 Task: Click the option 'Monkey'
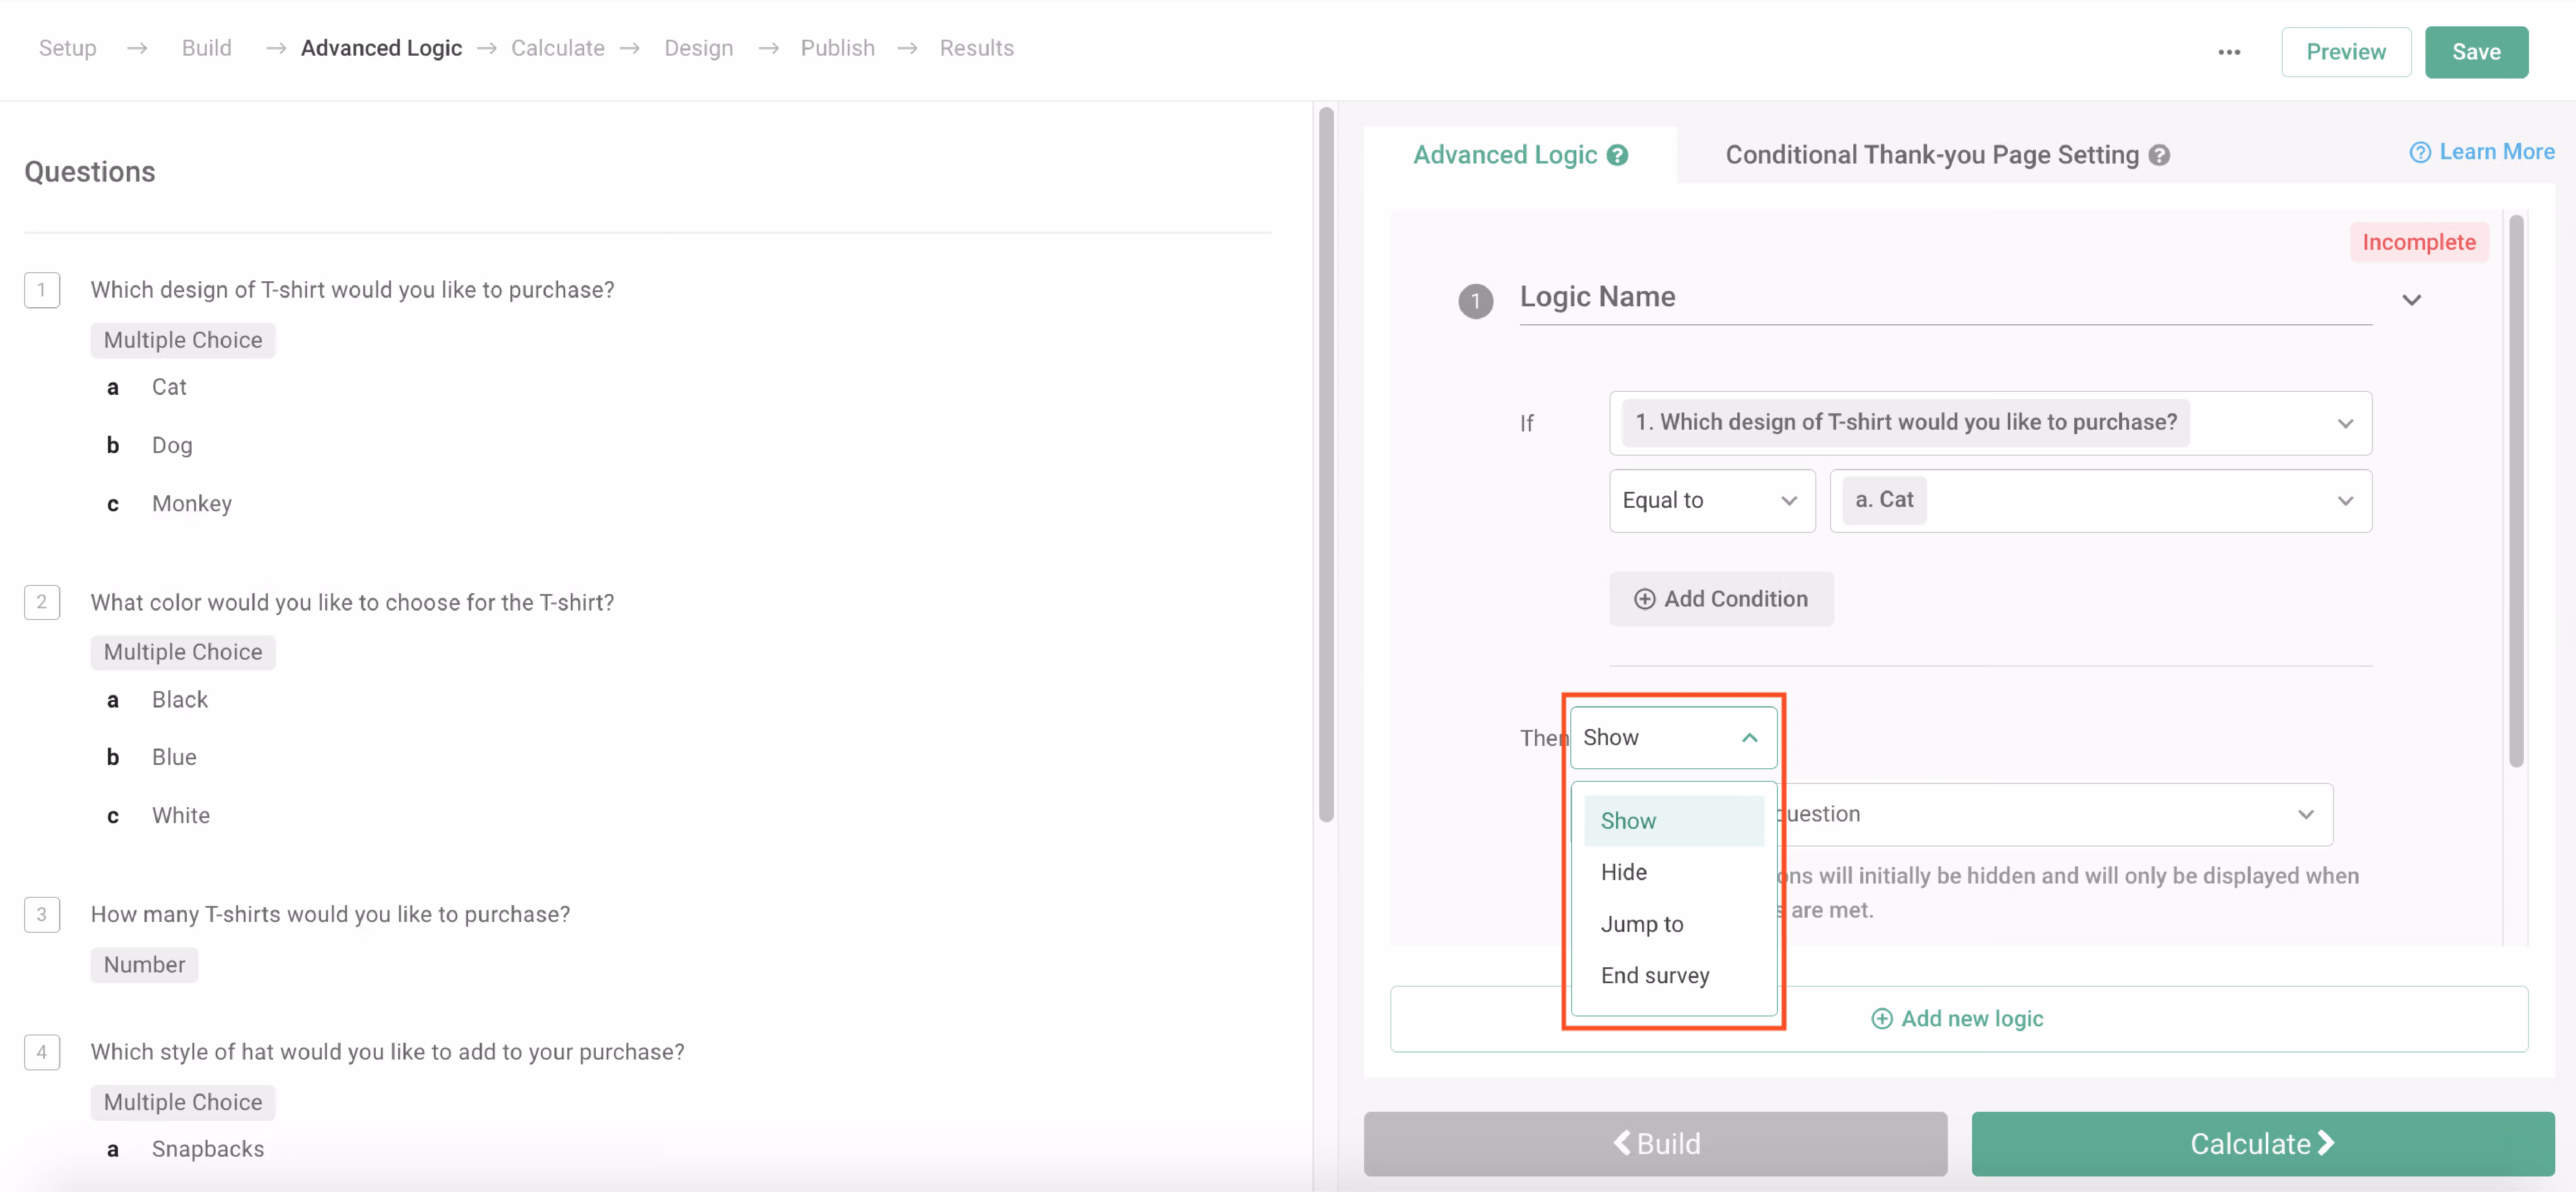(191, 503)
